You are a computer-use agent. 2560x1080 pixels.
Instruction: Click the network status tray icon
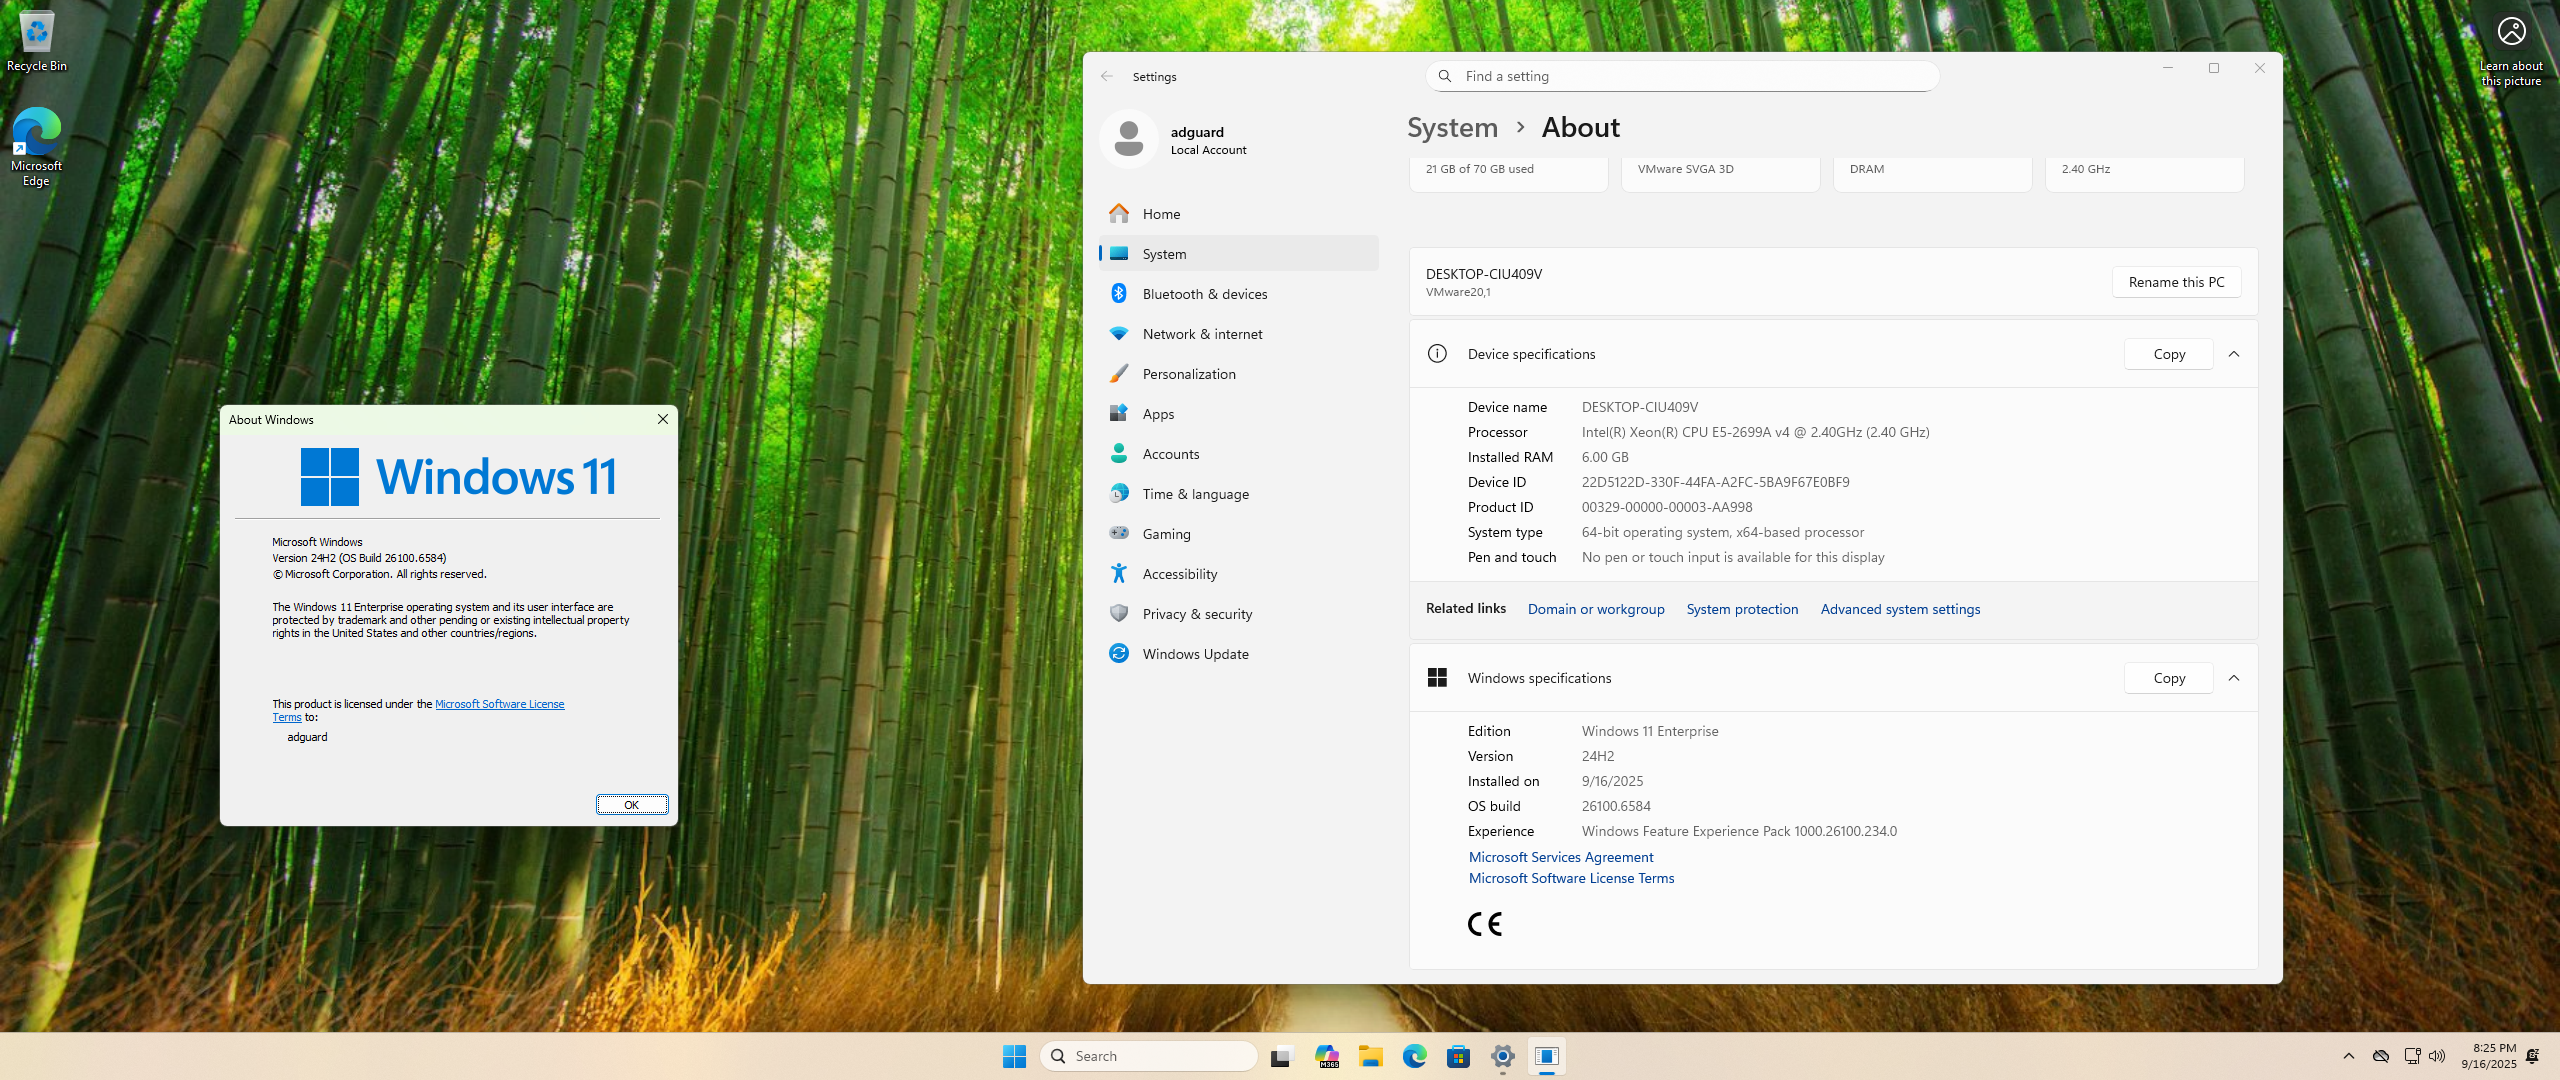click(x=2412, y=1056)
